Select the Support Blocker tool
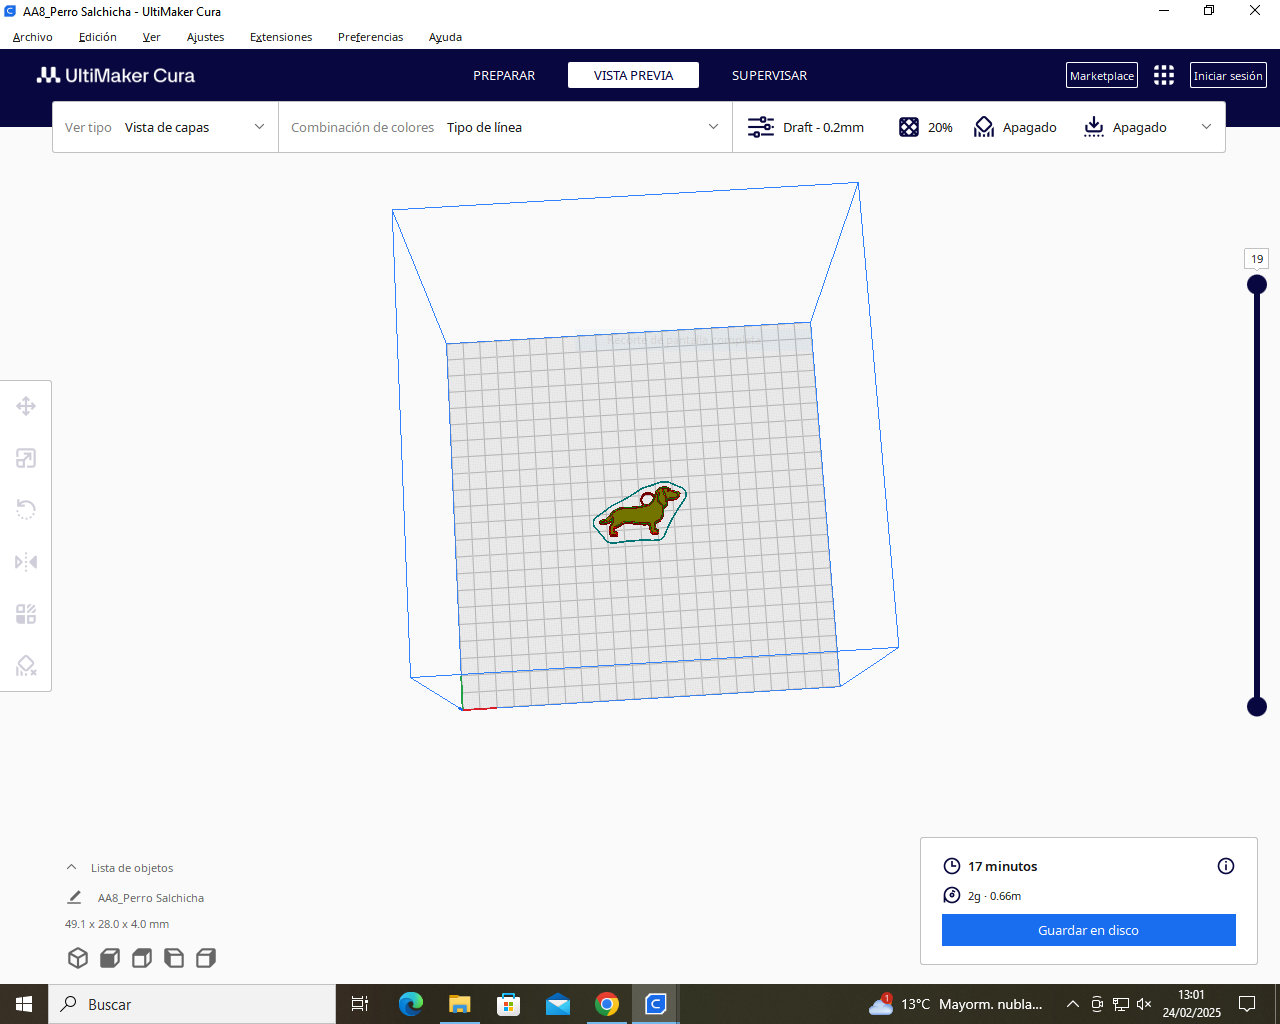1280x1024 pixels. (26, 666)
